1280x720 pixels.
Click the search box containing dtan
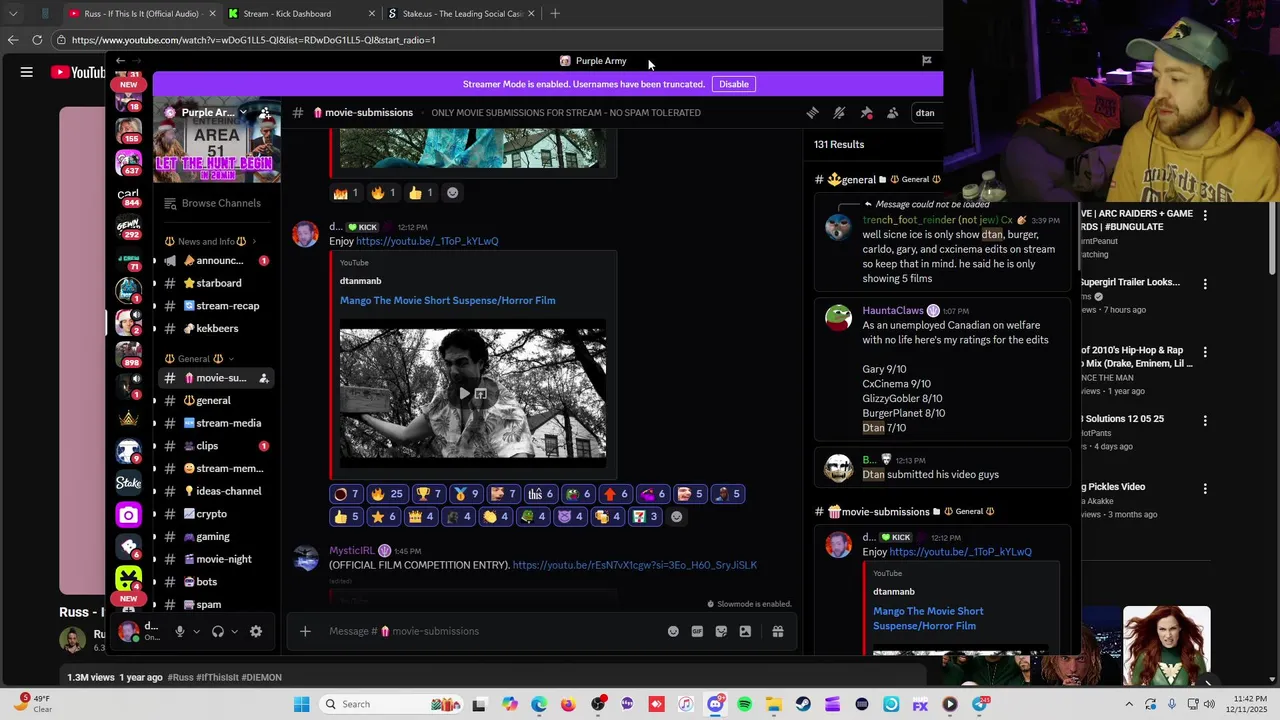926,113
